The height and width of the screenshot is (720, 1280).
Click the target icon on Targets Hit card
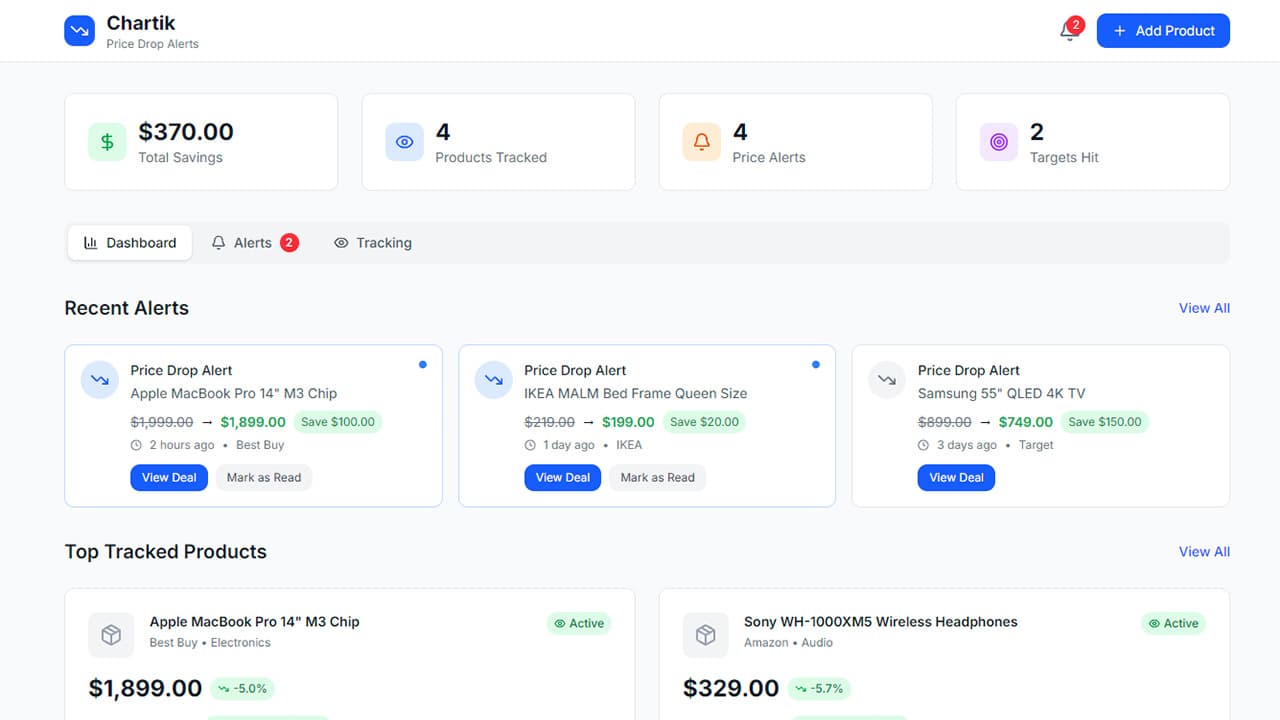click(x=998, y=141)
